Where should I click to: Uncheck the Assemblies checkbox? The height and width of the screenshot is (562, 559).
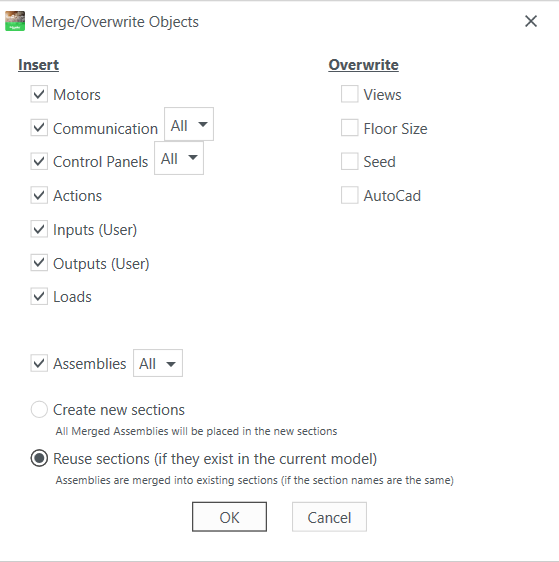[x=39, y=363]
